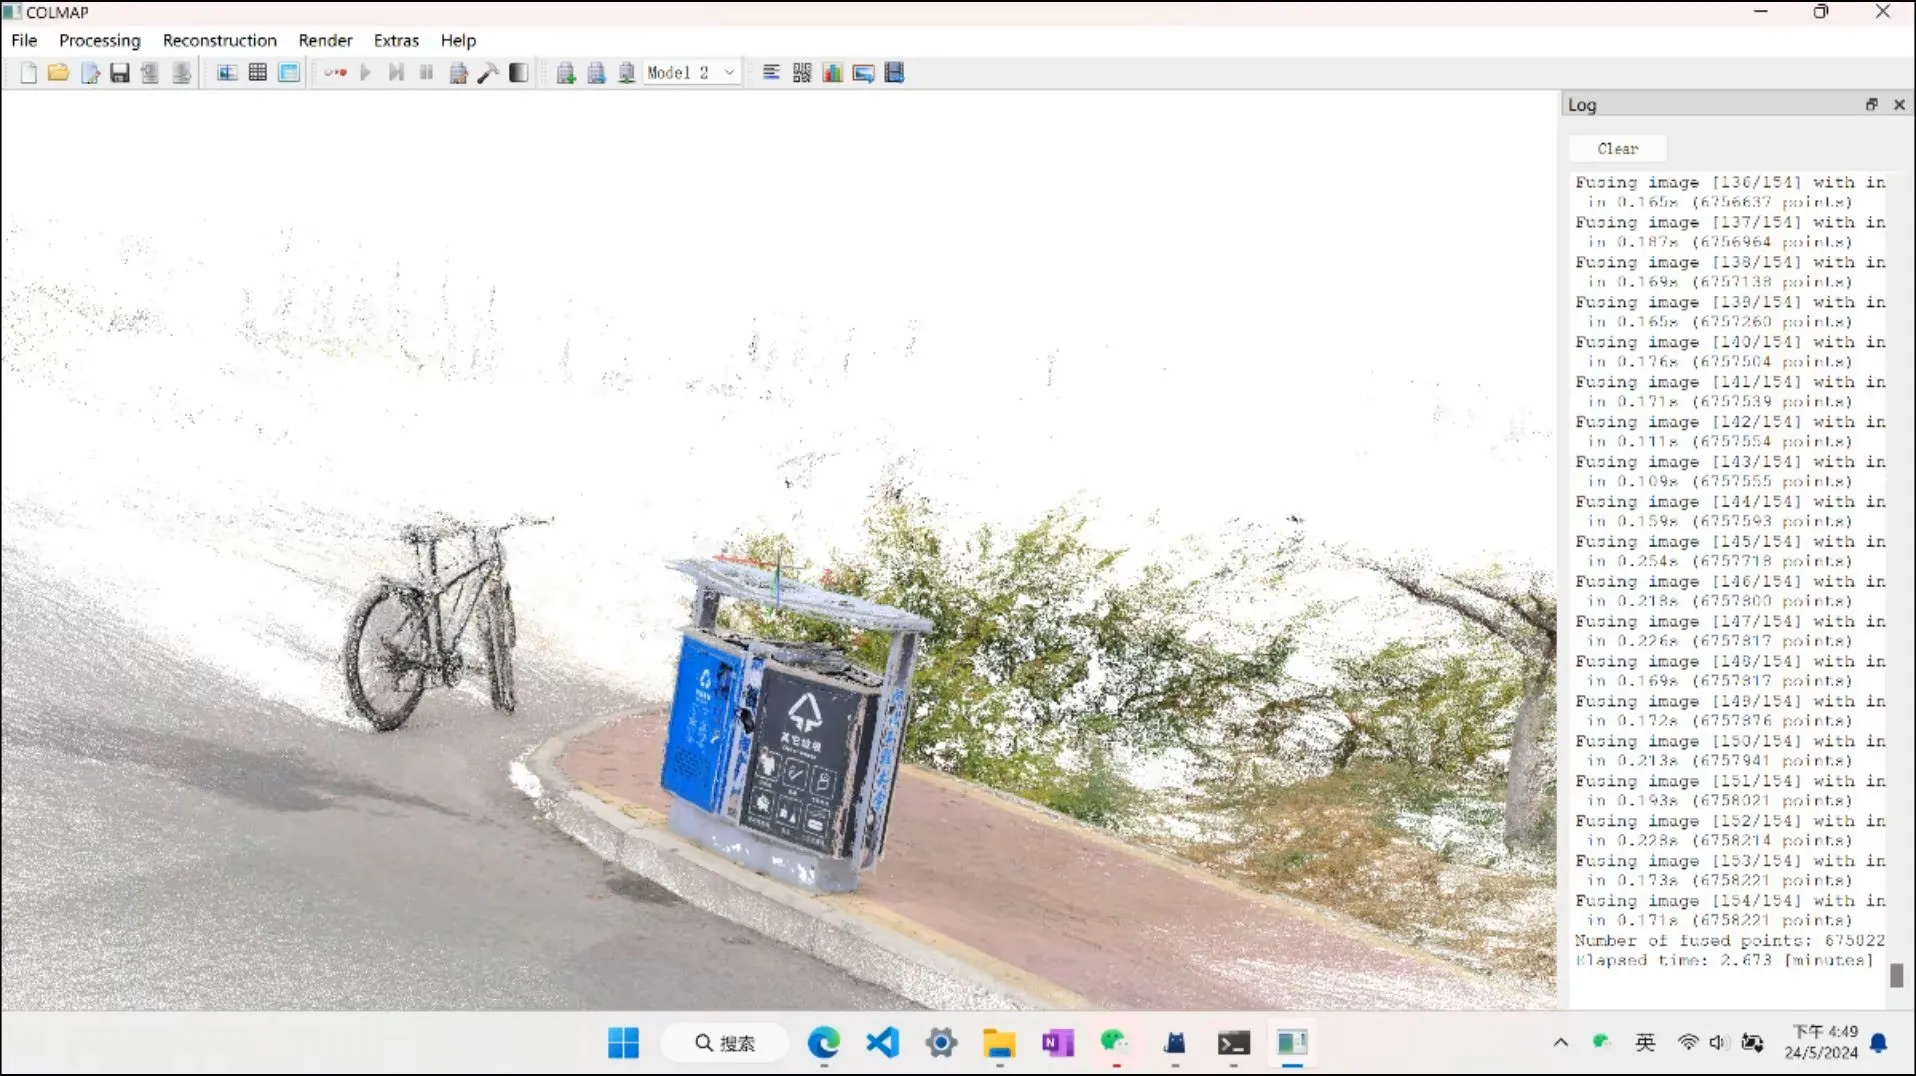This screenshot has width=1916, height=1076.
Task: Float the Log panel
Action: (x=1871, y=105)
